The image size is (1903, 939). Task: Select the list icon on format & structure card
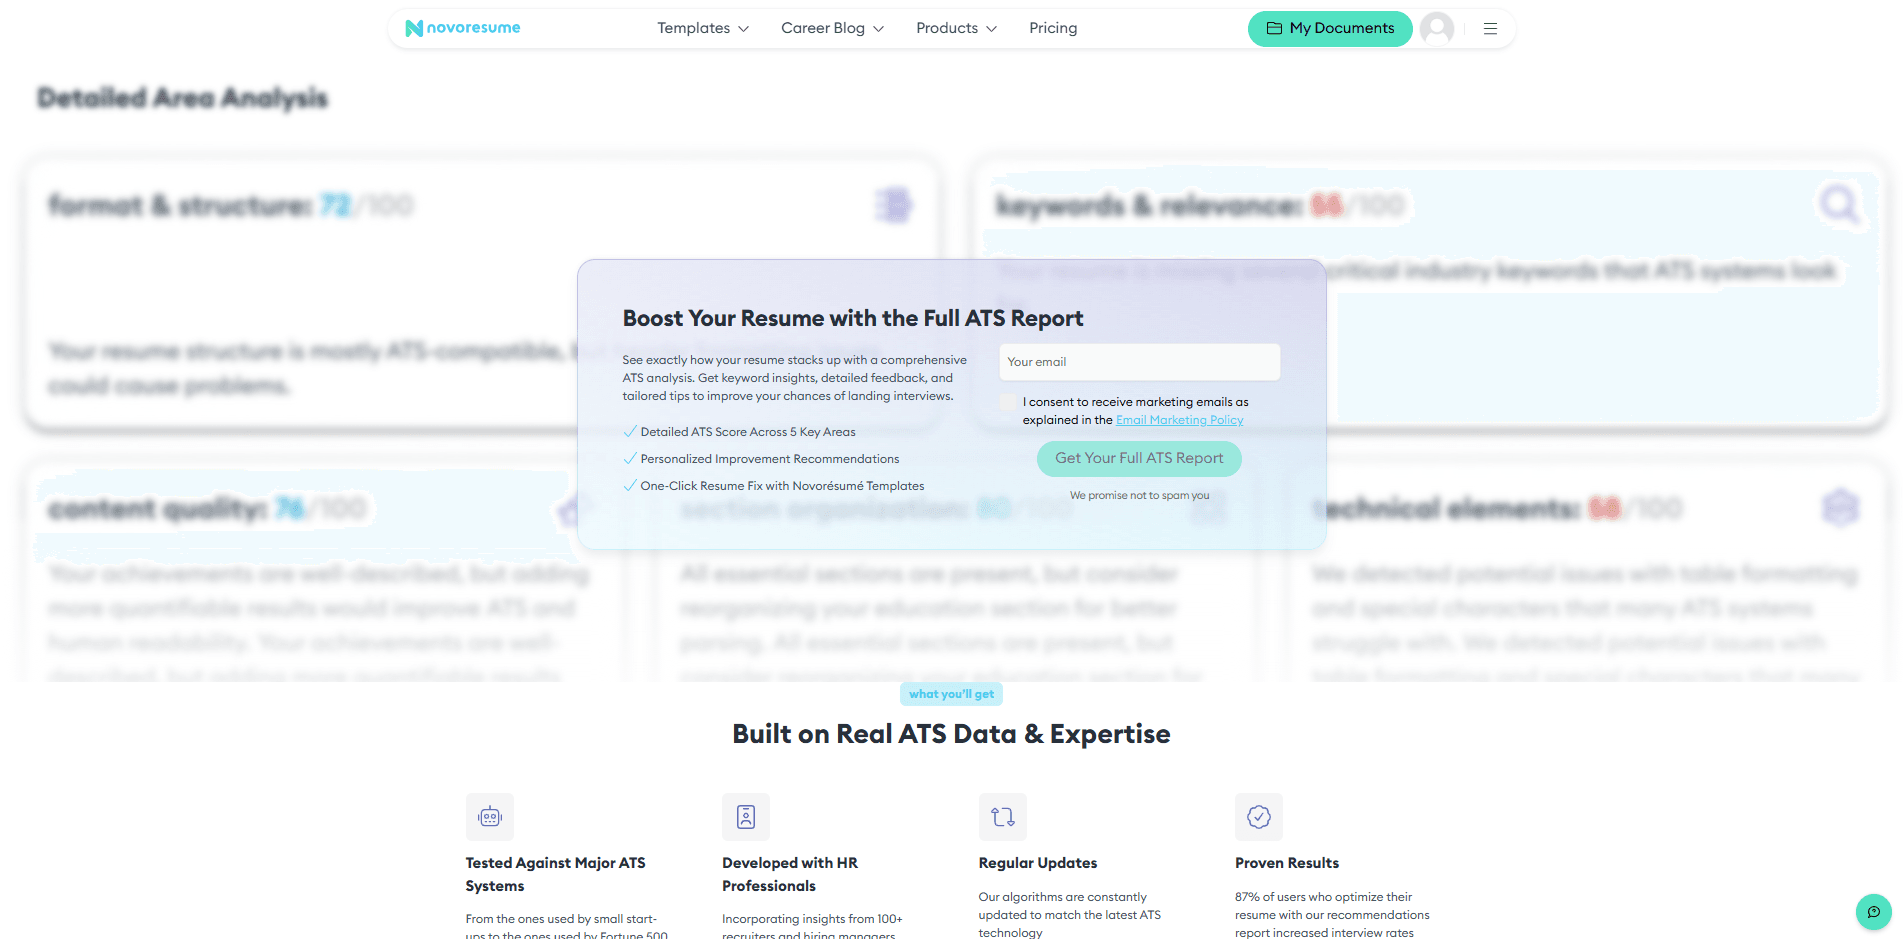tap(893, 205)
